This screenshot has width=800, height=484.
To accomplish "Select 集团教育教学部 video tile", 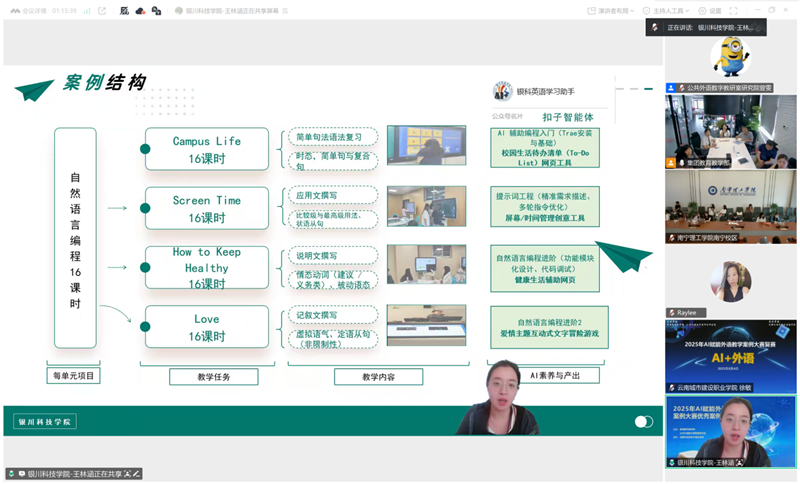I will tap(731, 131).
